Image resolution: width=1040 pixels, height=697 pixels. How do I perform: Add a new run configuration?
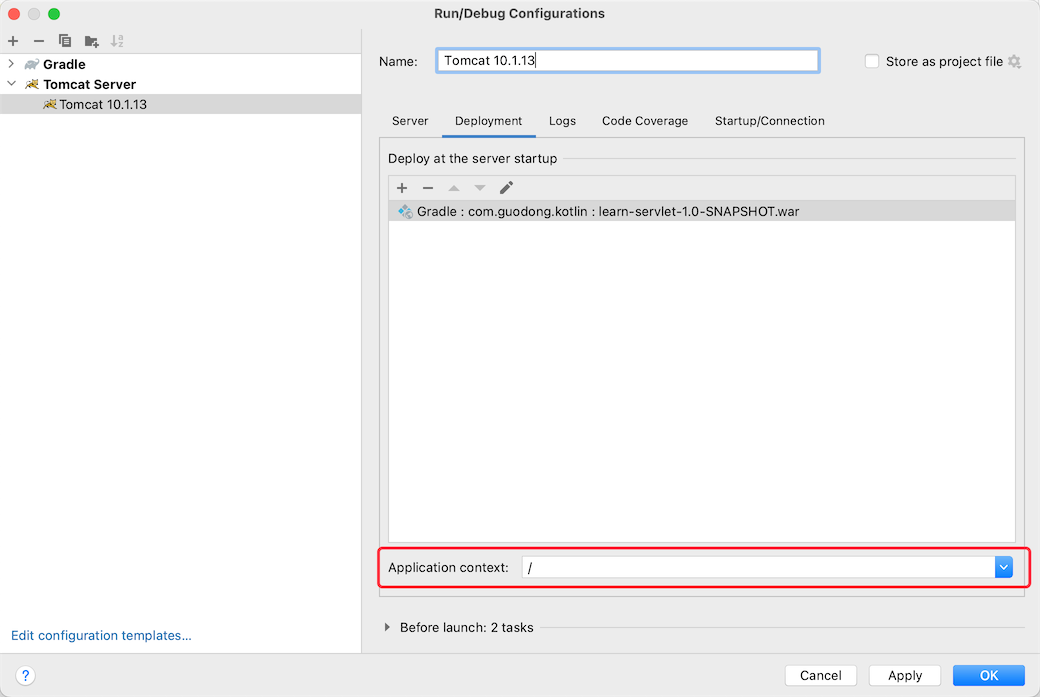[12, 41]
